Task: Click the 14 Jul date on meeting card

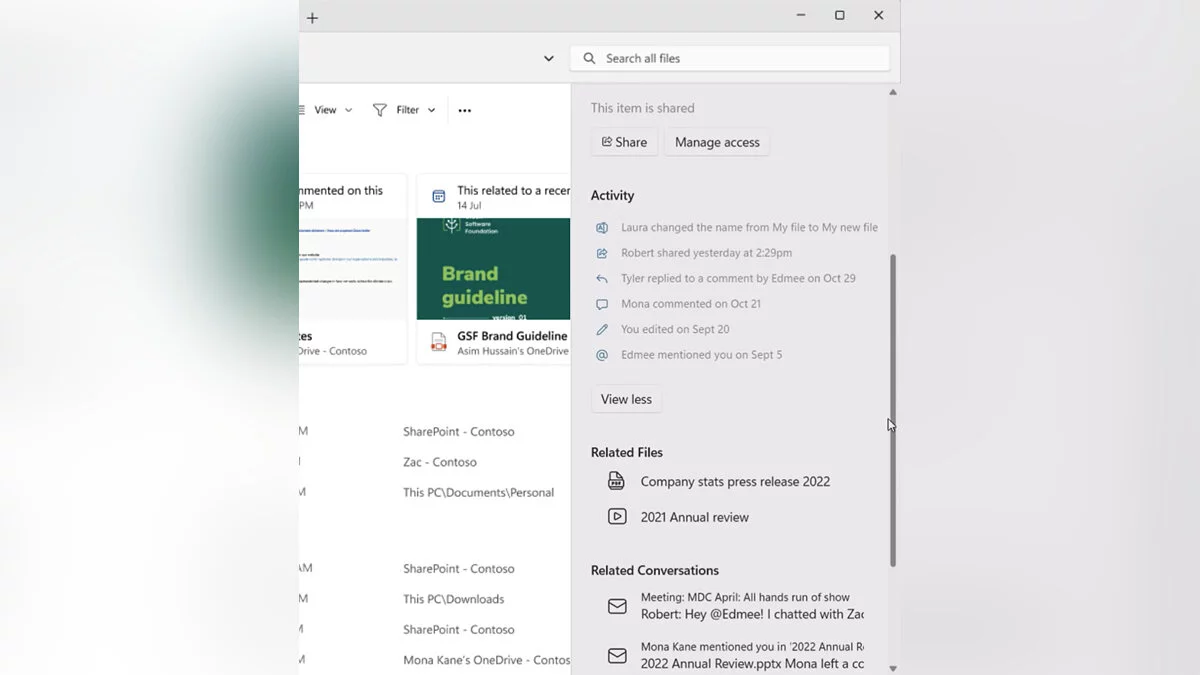Action: tap(469, 205)
